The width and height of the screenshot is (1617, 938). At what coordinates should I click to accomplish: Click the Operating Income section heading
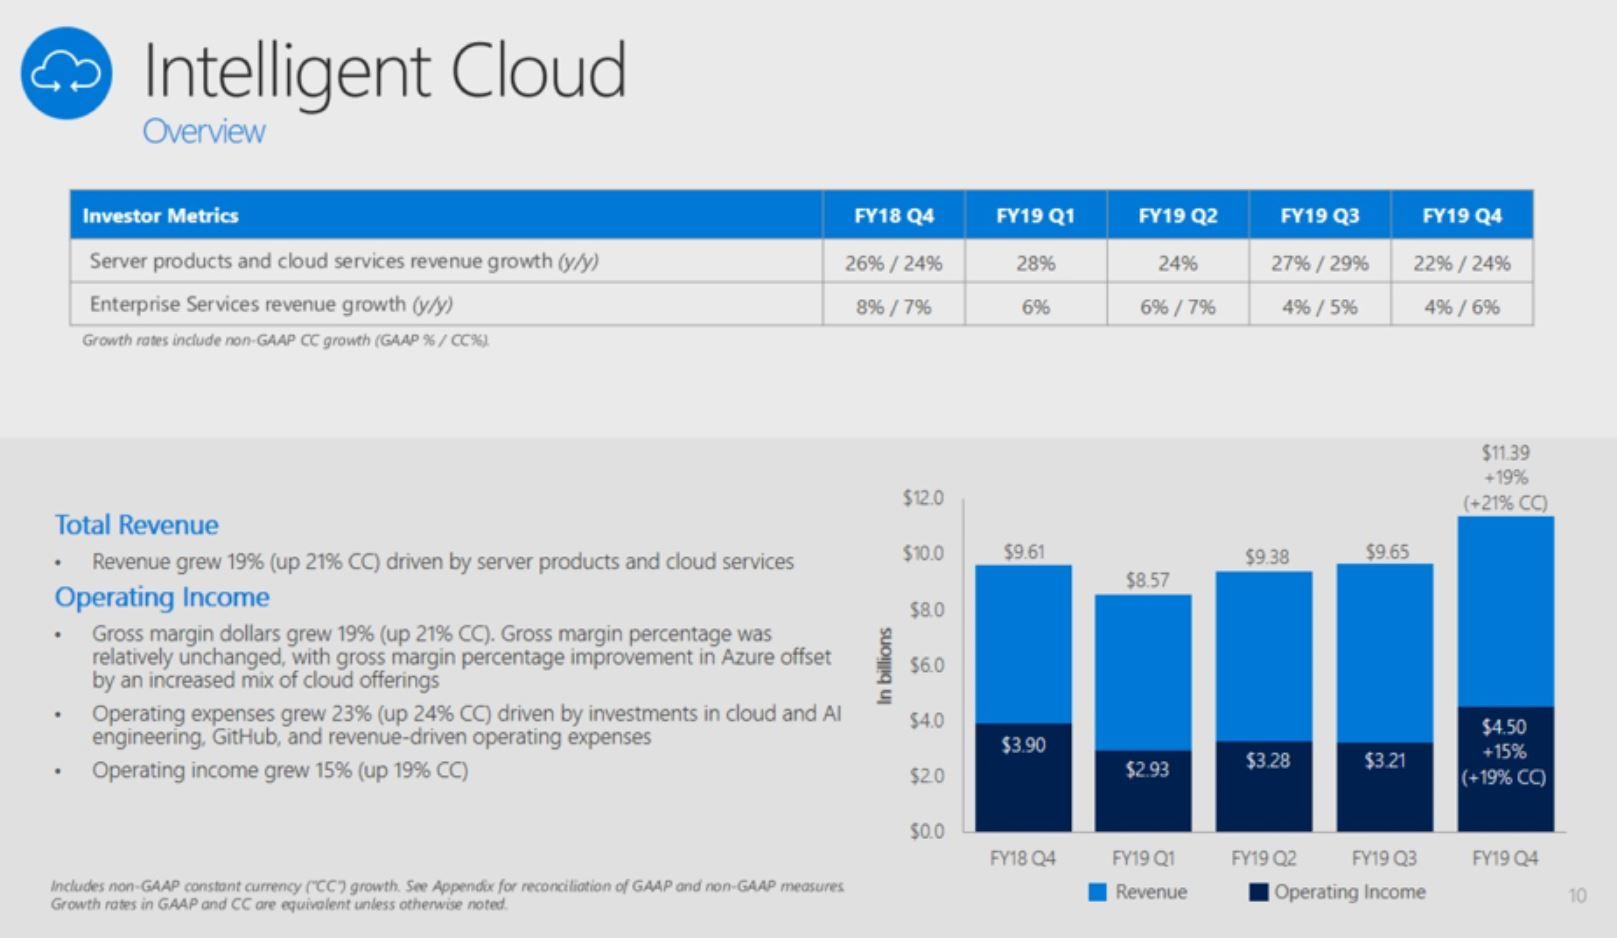click(162, 597)
